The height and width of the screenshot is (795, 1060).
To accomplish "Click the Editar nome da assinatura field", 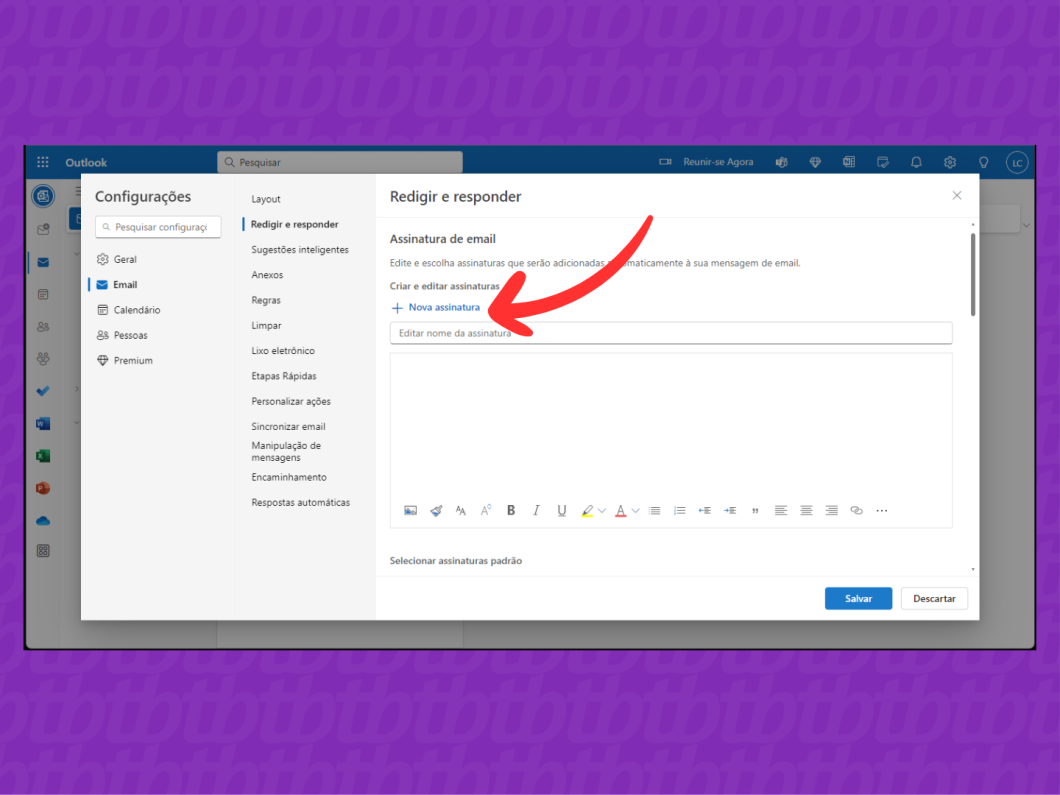I will click(x=670, y=333).
